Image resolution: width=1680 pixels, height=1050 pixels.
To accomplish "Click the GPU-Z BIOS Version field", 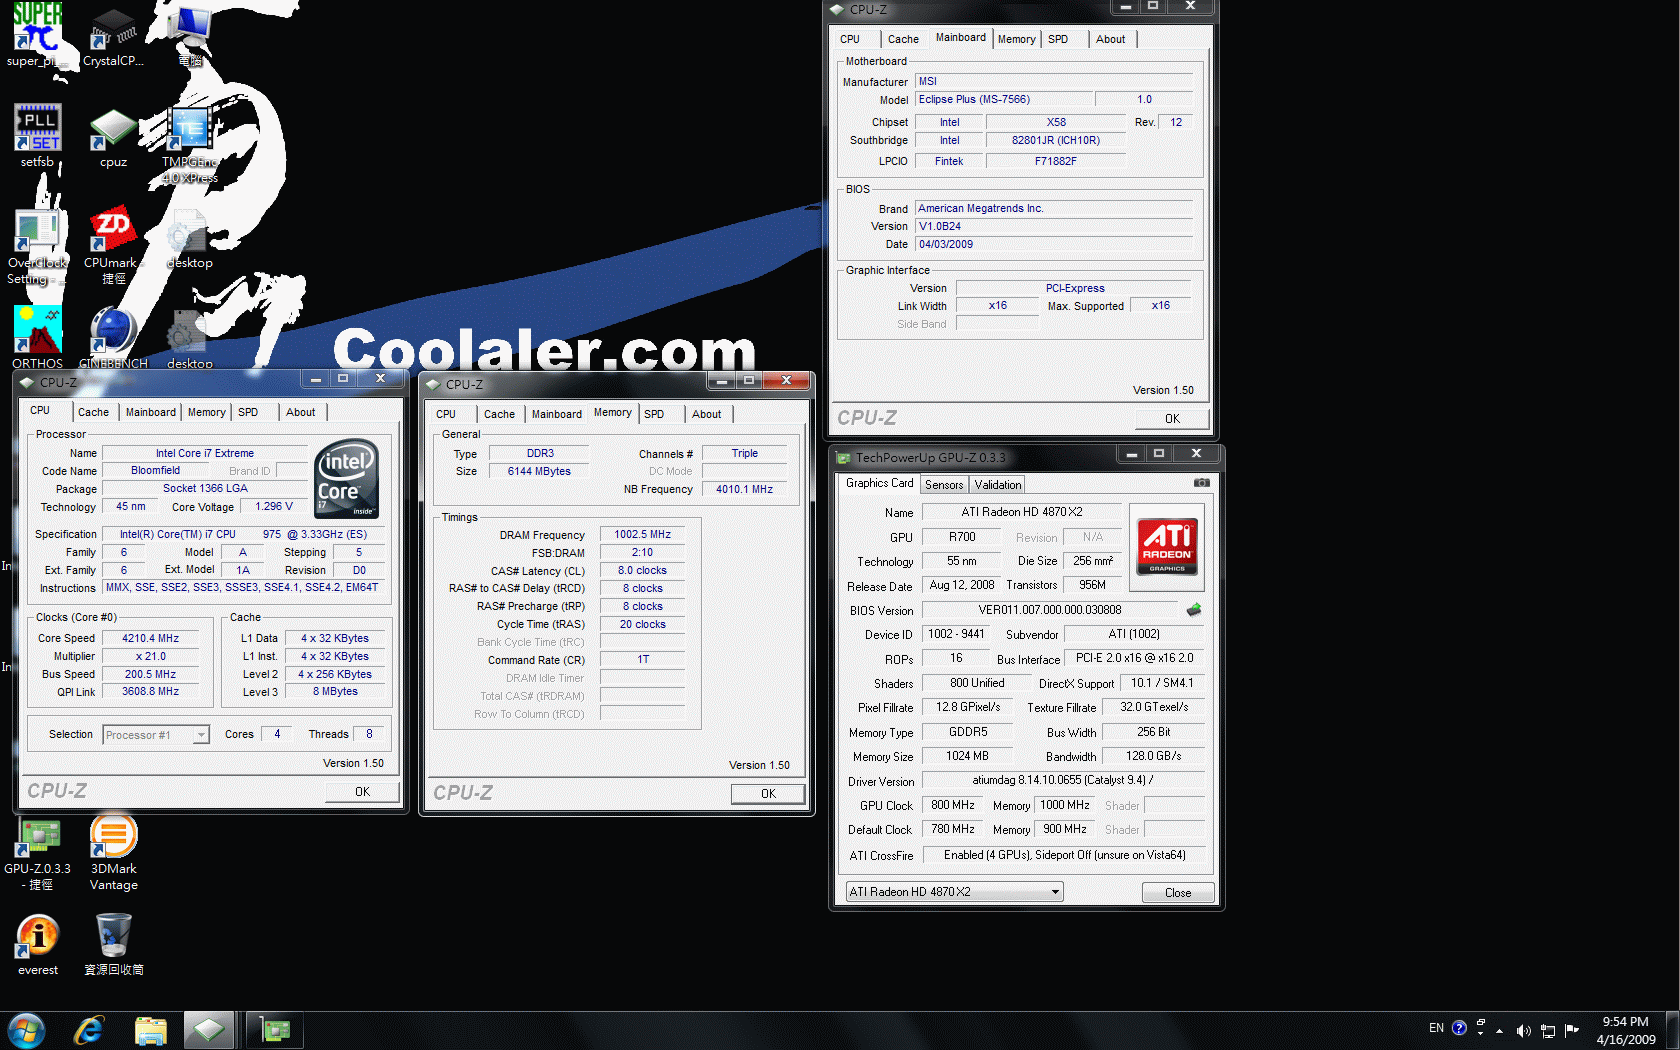I will (x=1049, y=610).
